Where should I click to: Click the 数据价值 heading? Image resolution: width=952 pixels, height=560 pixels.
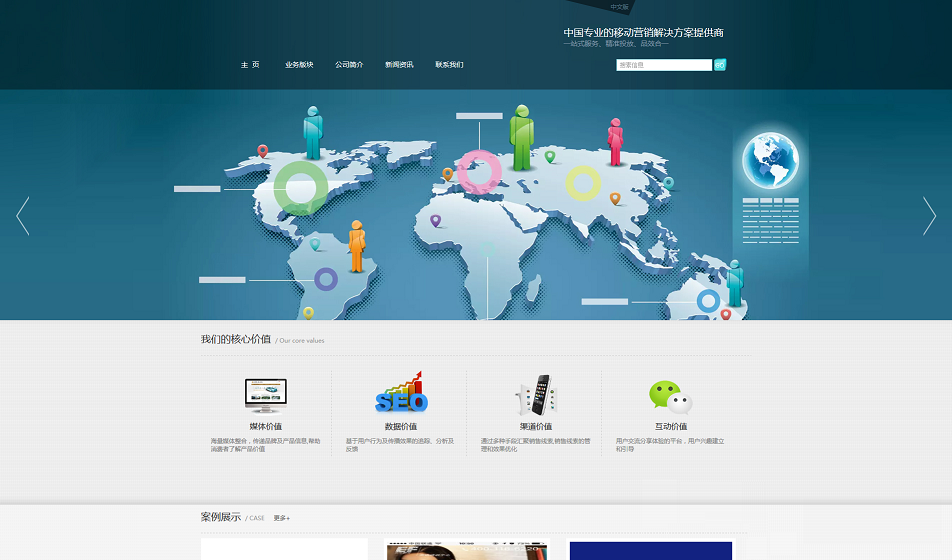pos(401,427)
